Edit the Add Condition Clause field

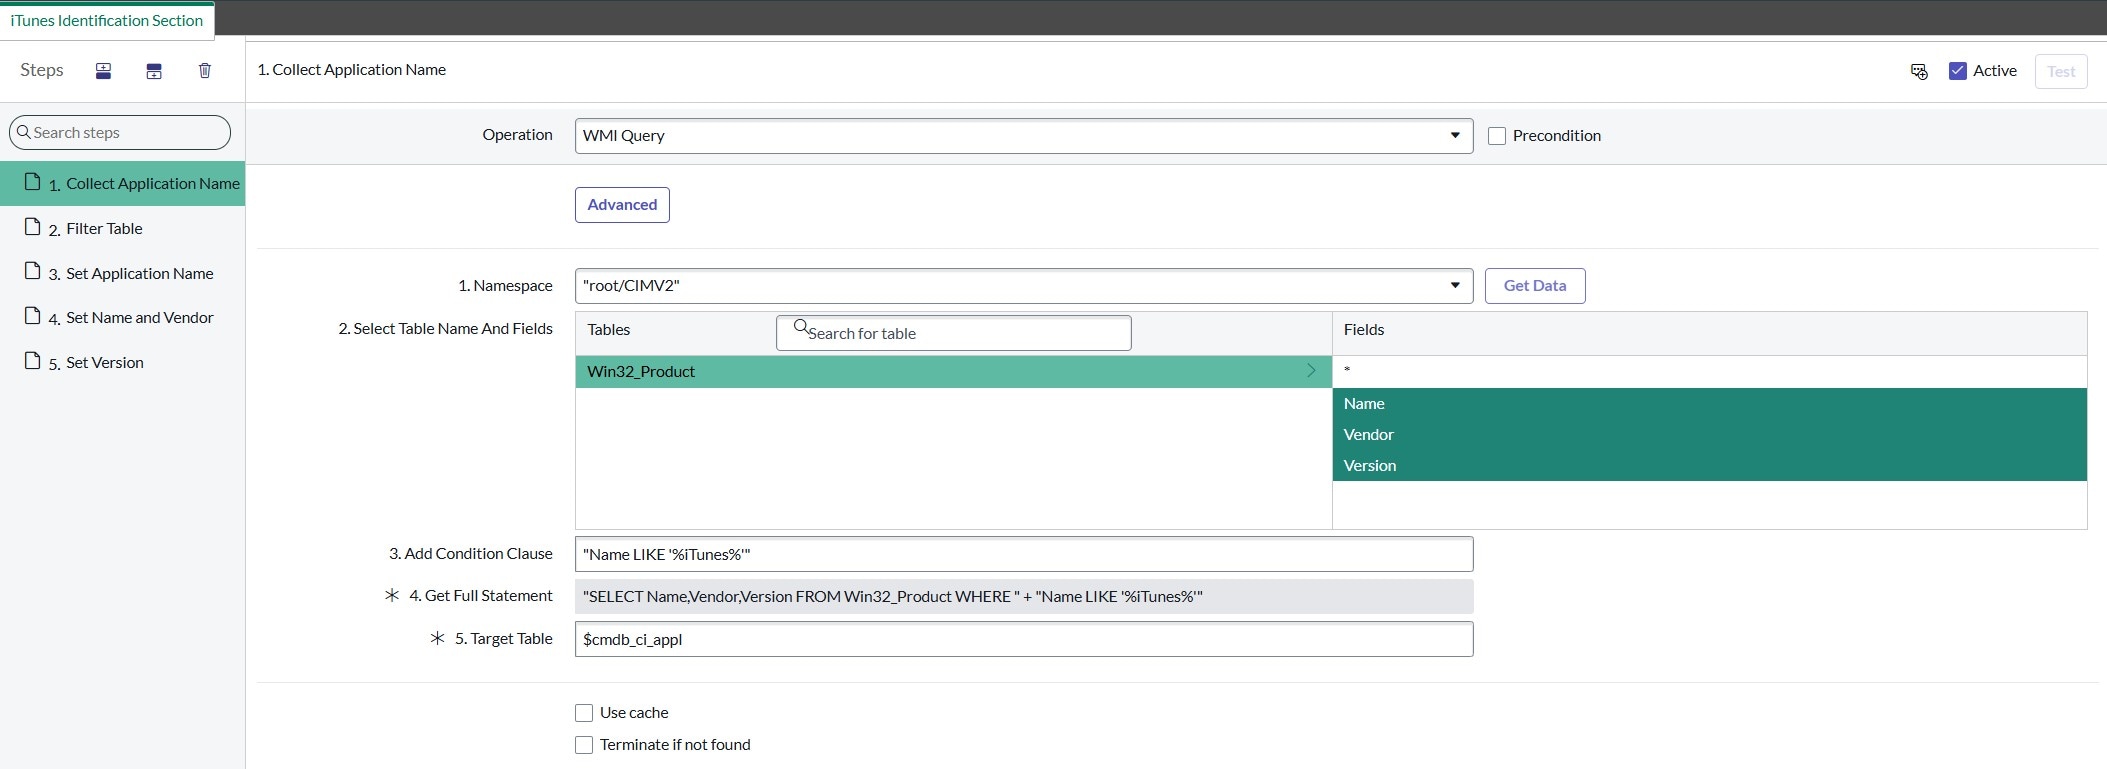[1024, 554]
